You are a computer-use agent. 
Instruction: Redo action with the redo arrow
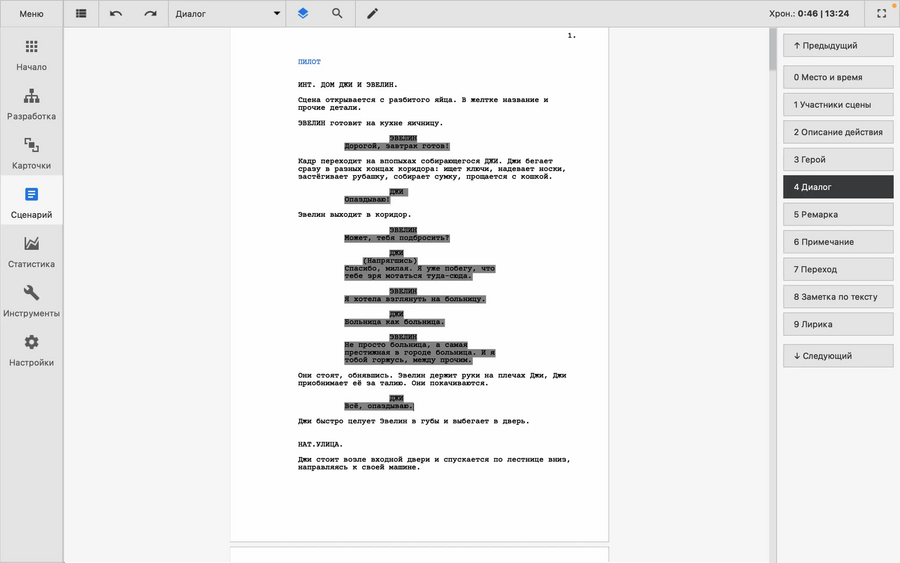click(x=150, y=13)
